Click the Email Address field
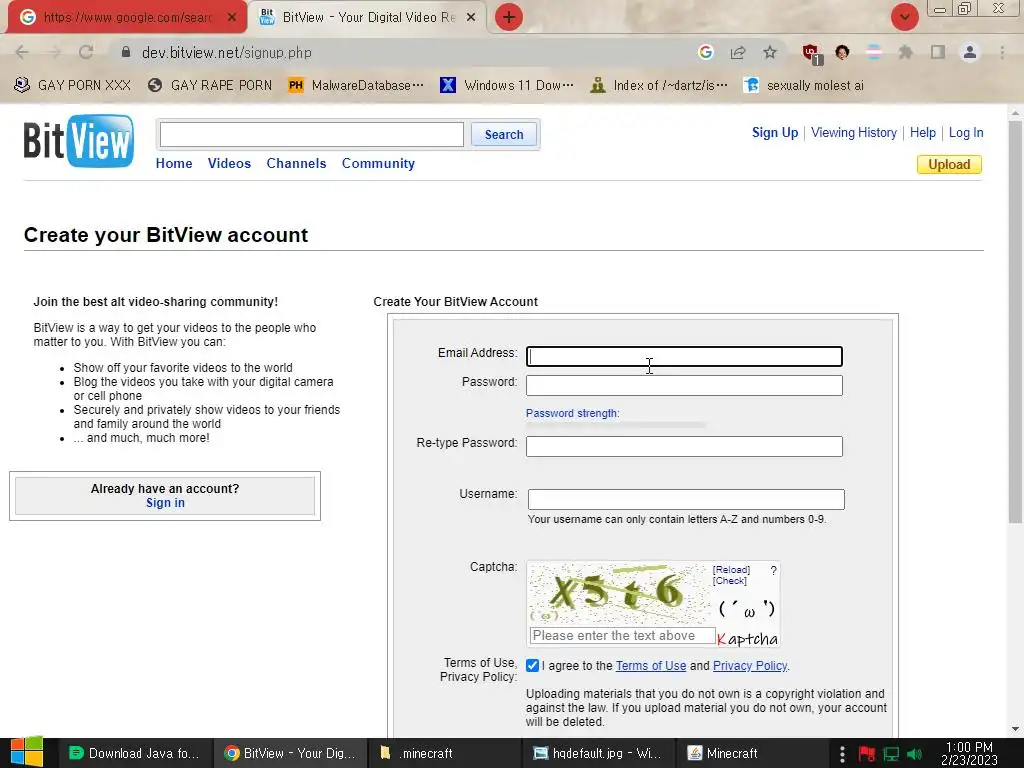Screen dimensions: 1024x768 tap(684, 356)
